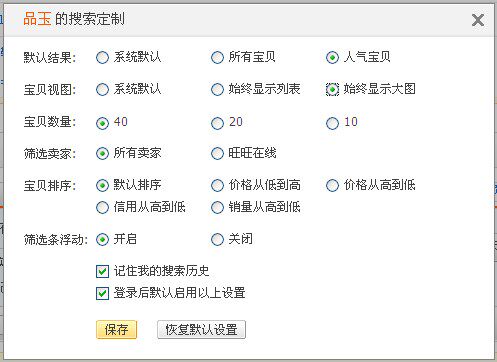Select 所有卖家 seller filter
The width and height of the screenshot is (497, 362).
pos(102,154)
